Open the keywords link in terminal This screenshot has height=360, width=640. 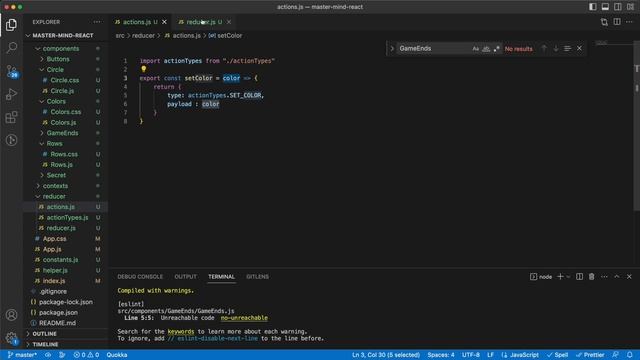click(181, 331)
